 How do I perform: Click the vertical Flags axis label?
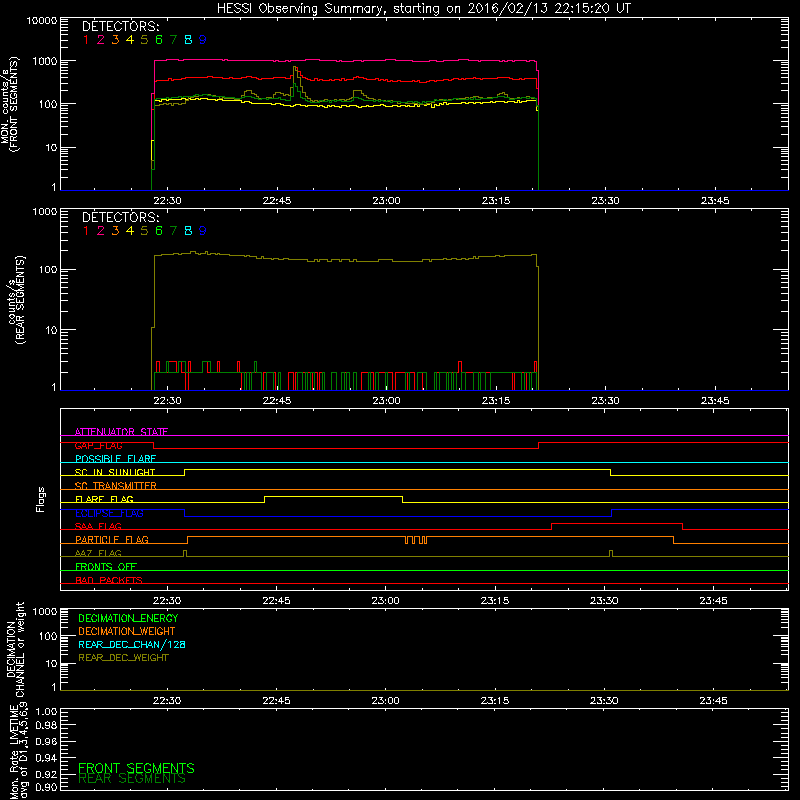coord(41,499)
